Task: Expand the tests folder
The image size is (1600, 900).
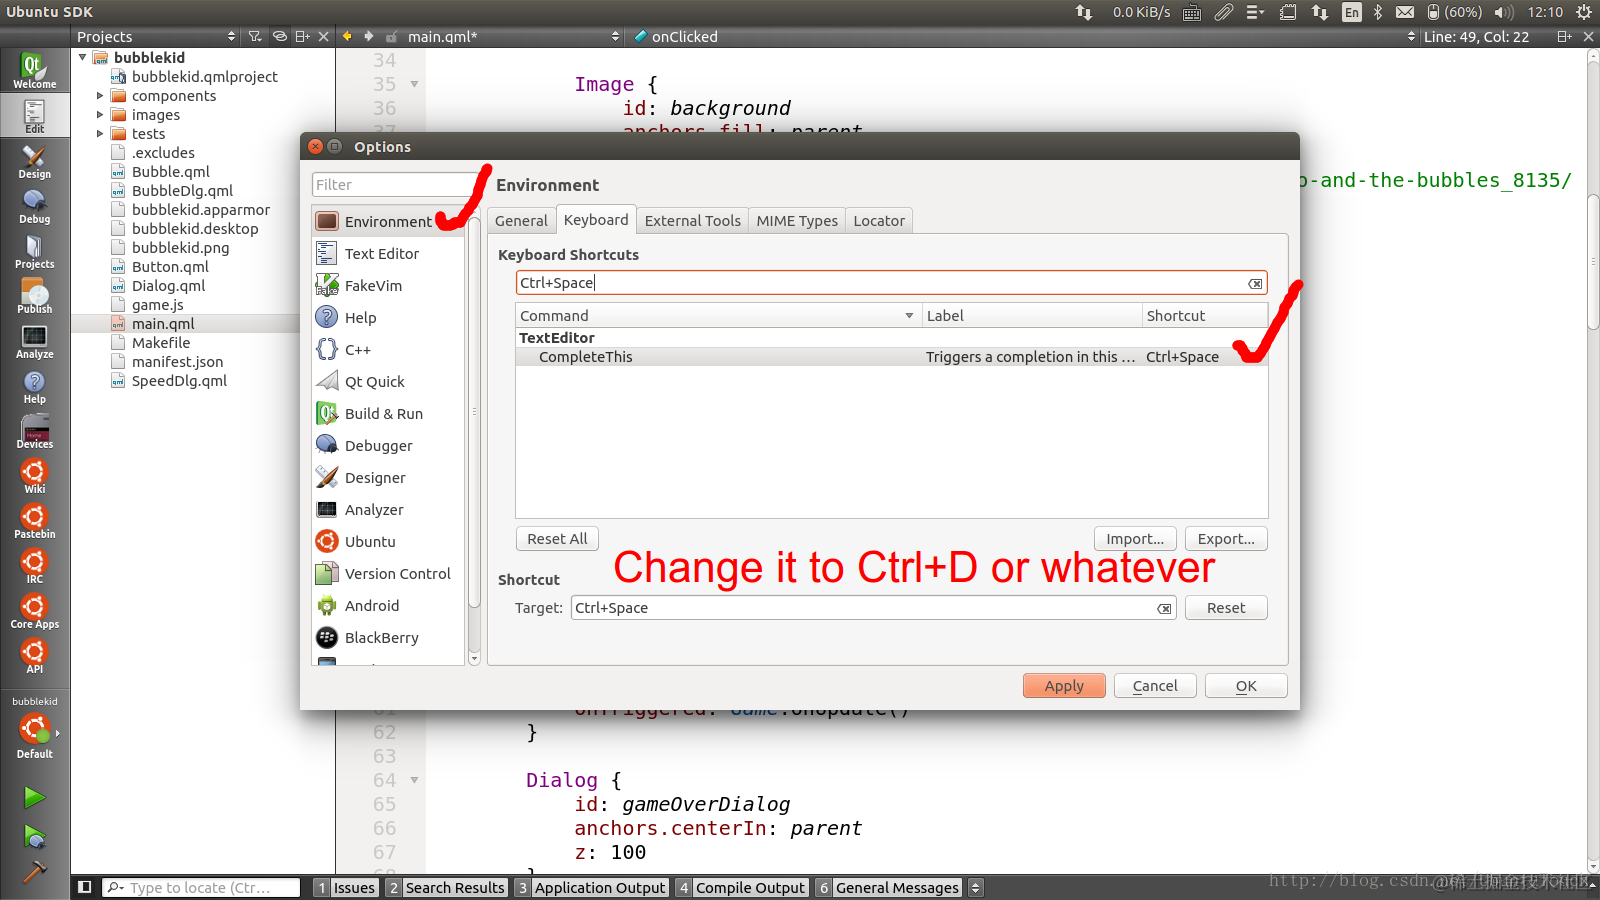Action: (100, 134)
